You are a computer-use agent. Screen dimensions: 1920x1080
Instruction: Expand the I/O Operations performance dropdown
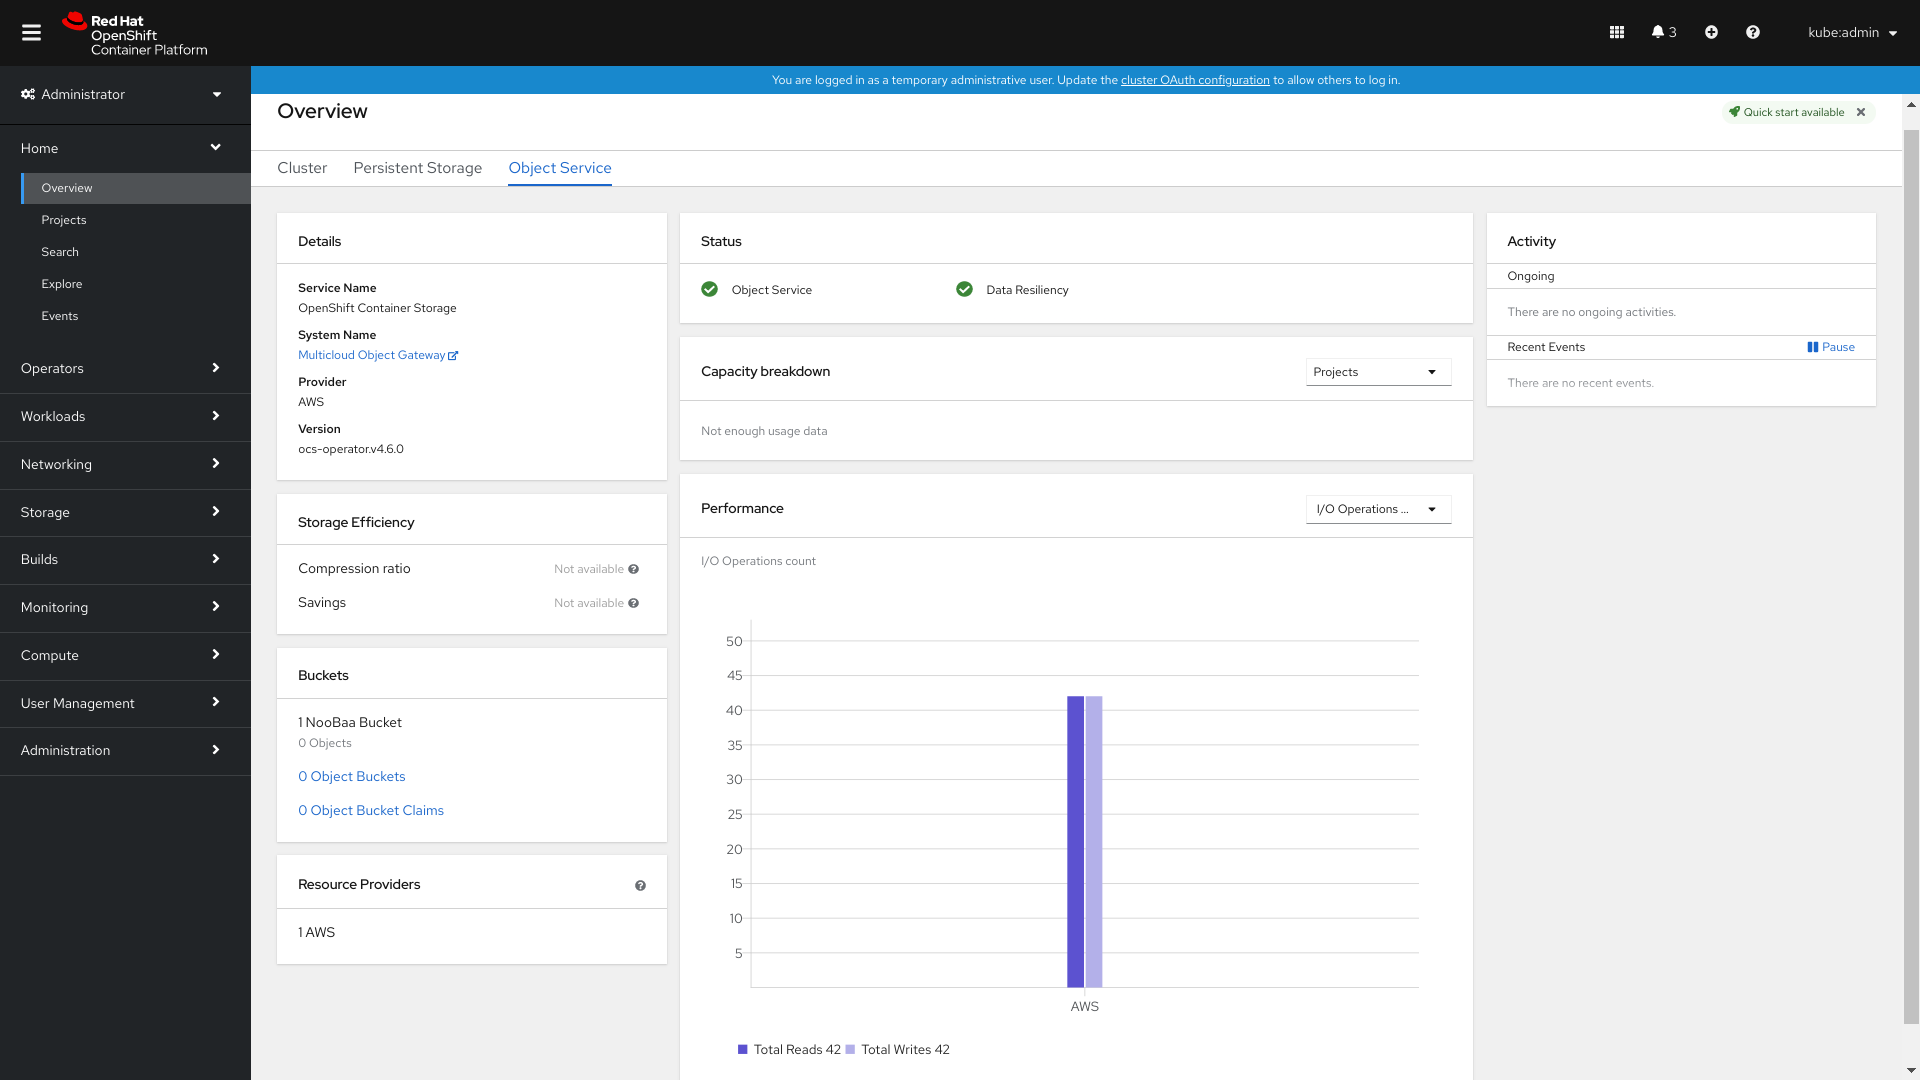[x=1379, y=508]
